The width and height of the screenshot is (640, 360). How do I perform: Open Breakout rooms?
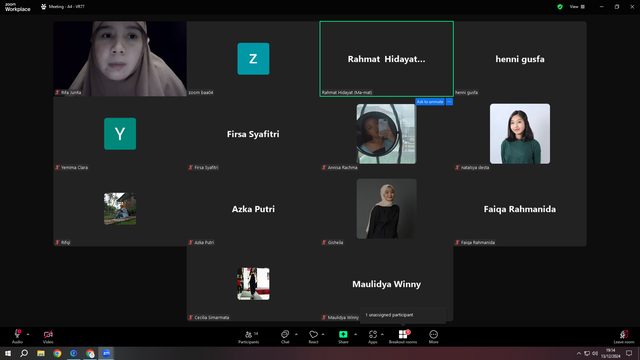click(403, 336)
